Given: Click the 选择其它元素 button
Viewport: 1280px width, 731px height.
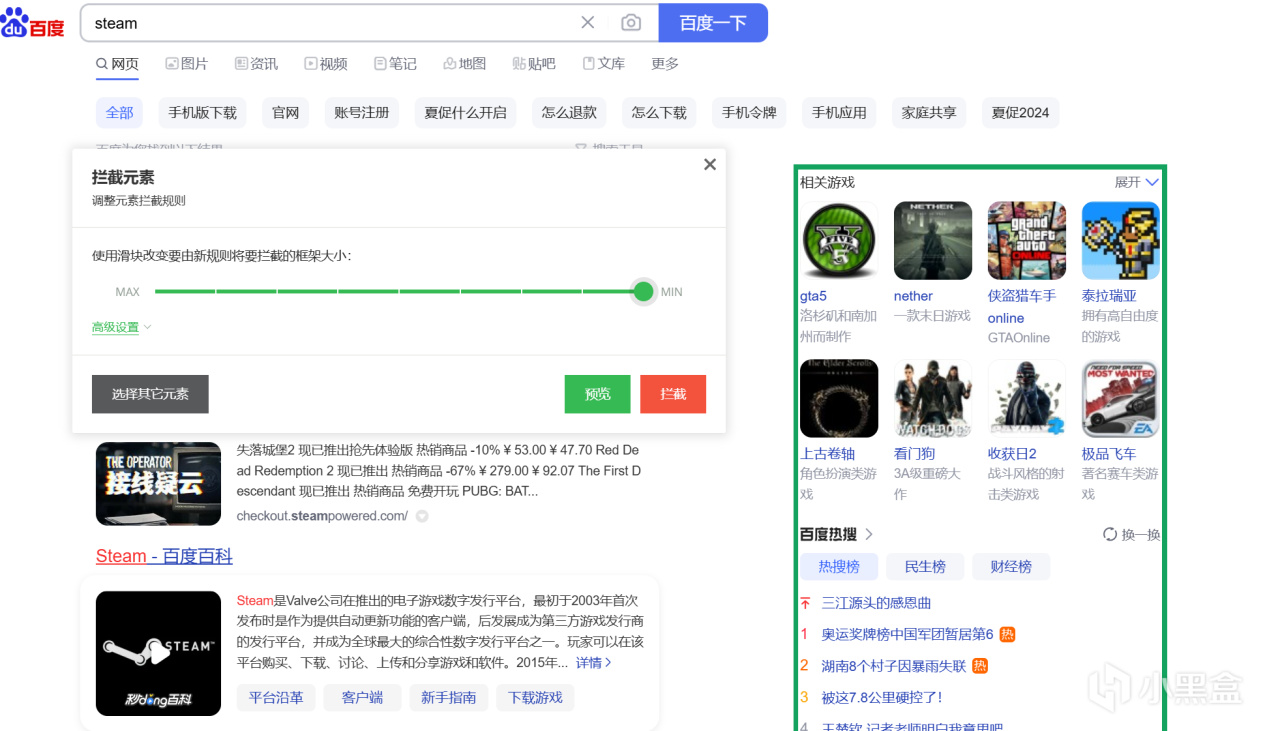Looking at the screenshot, I should (x=150, y=394).
